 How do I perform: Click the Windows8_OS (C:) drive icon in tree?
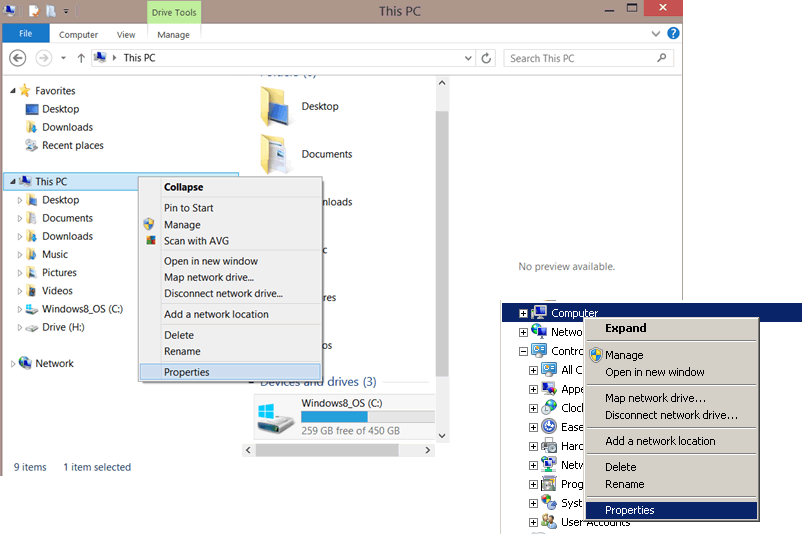(32, 309)
